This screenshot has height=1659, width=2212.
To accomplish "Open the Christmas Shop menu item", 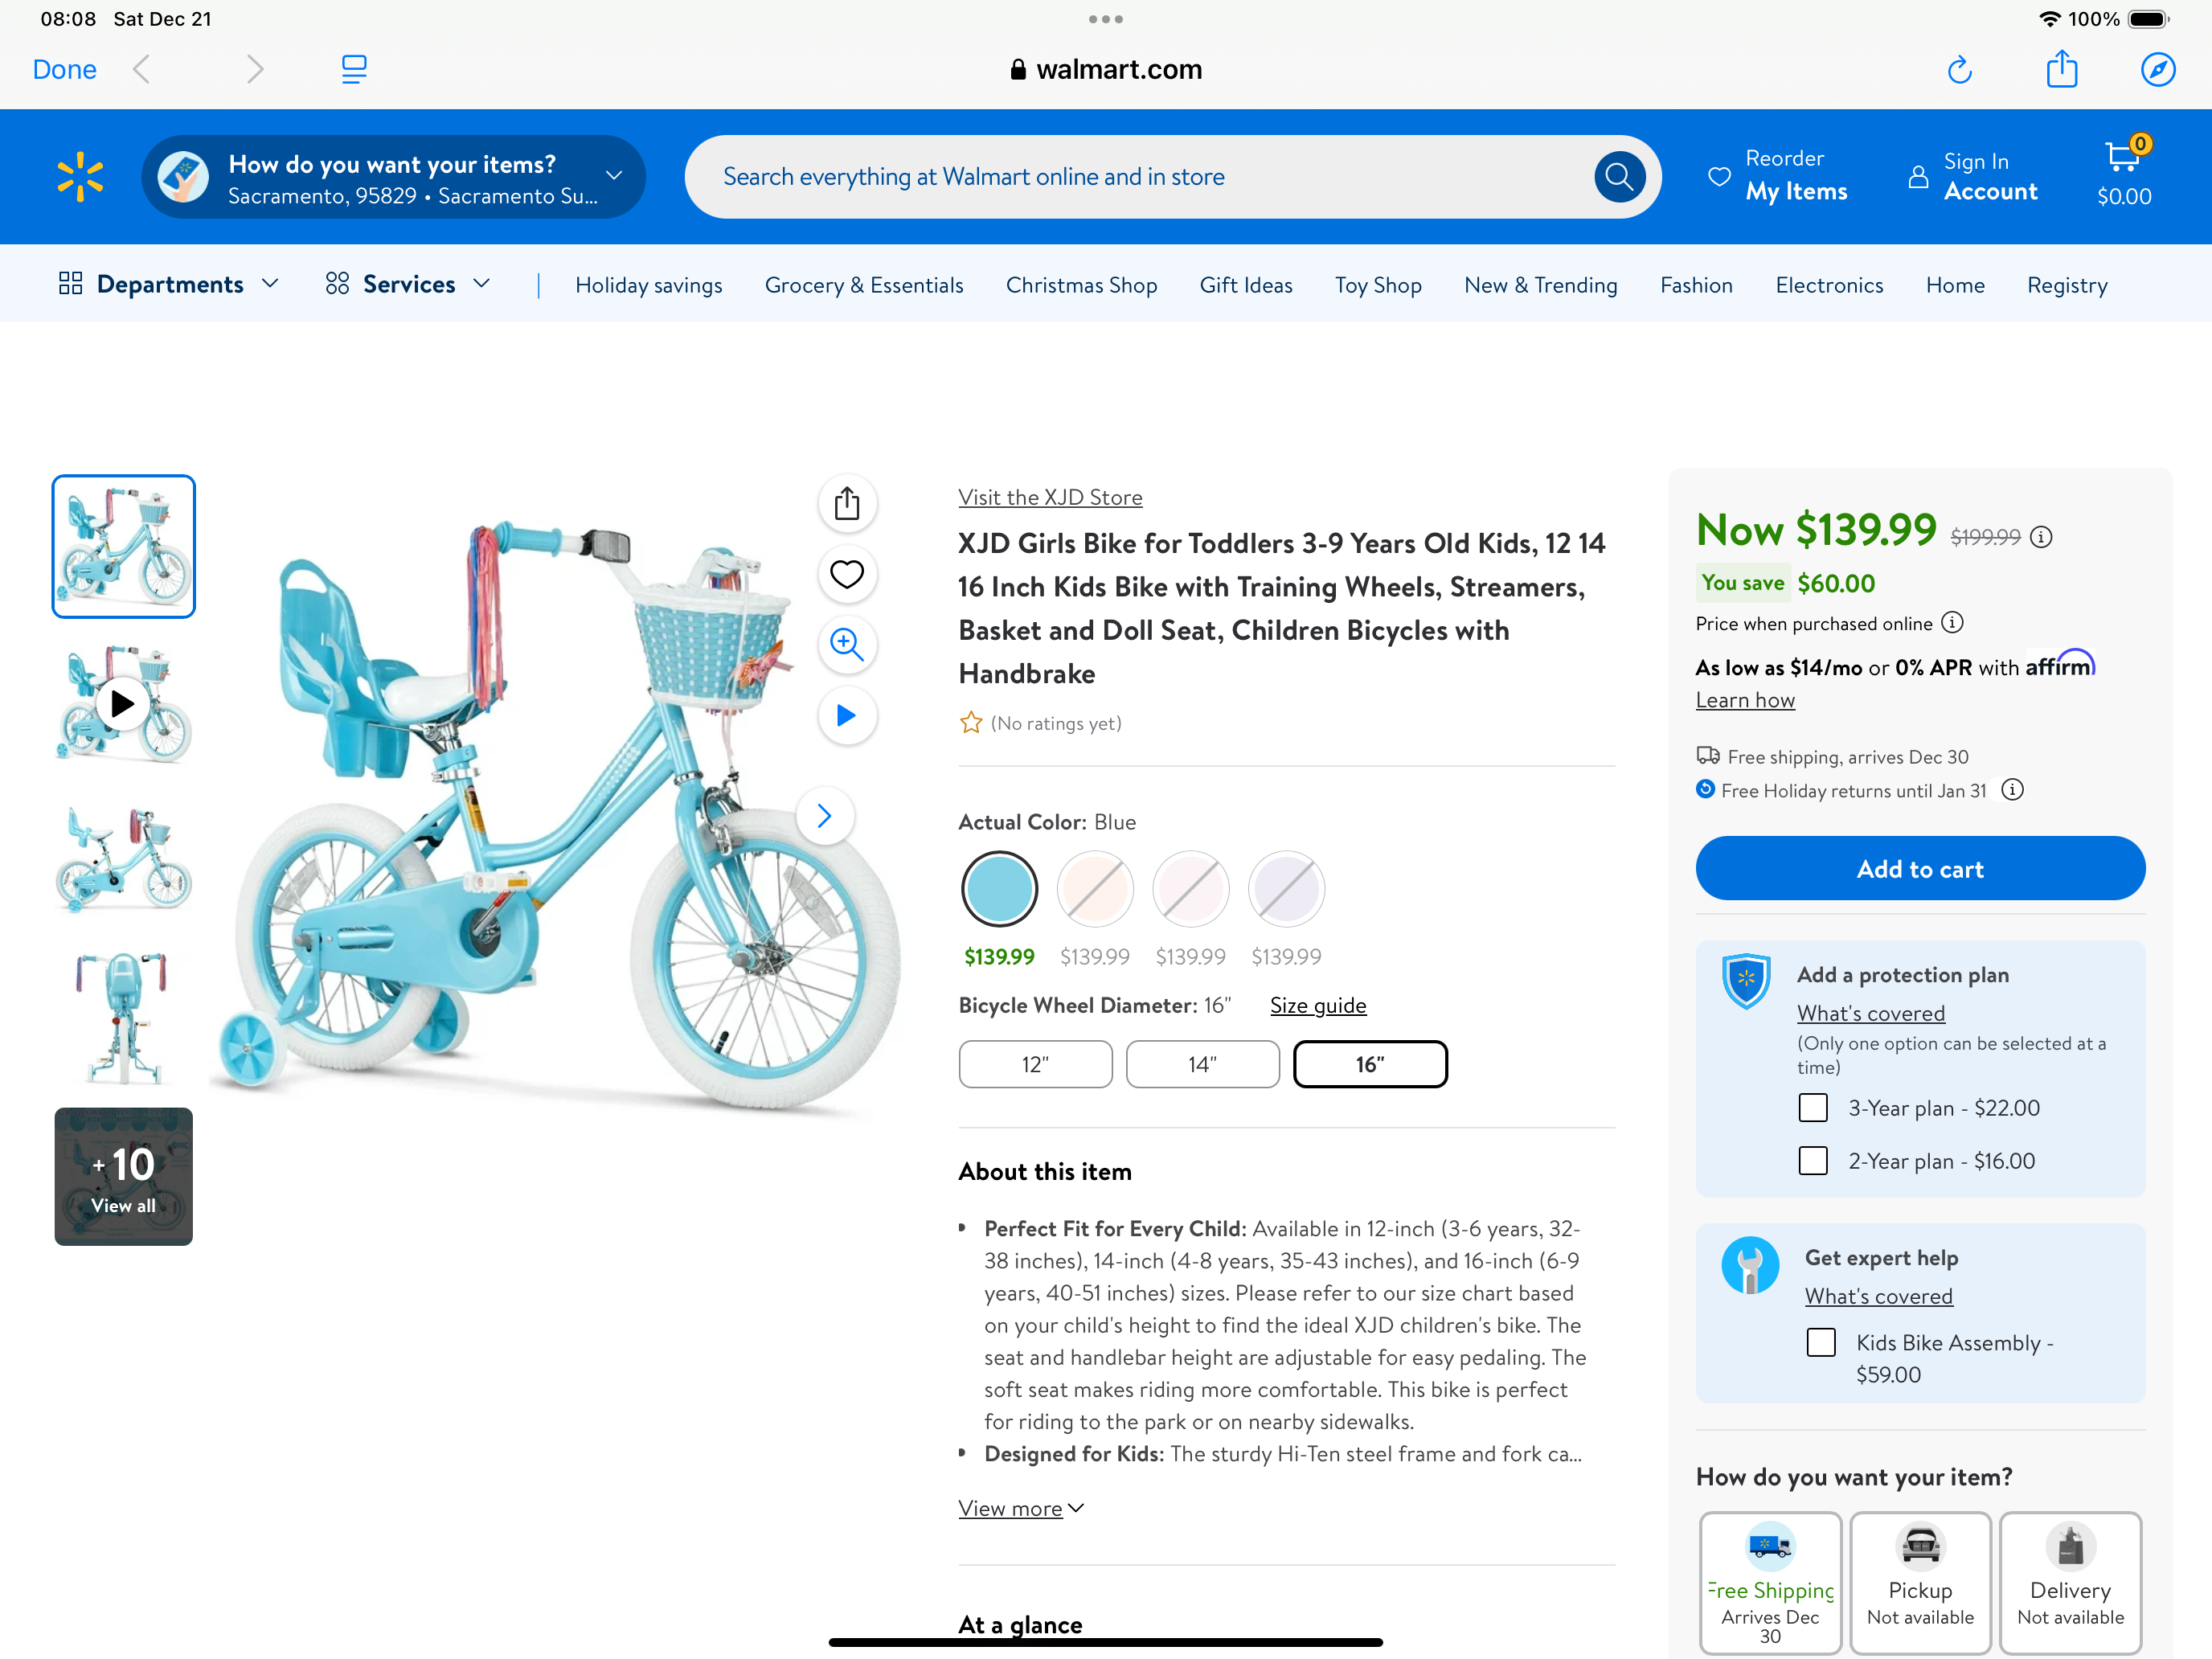I will 1081,285.
